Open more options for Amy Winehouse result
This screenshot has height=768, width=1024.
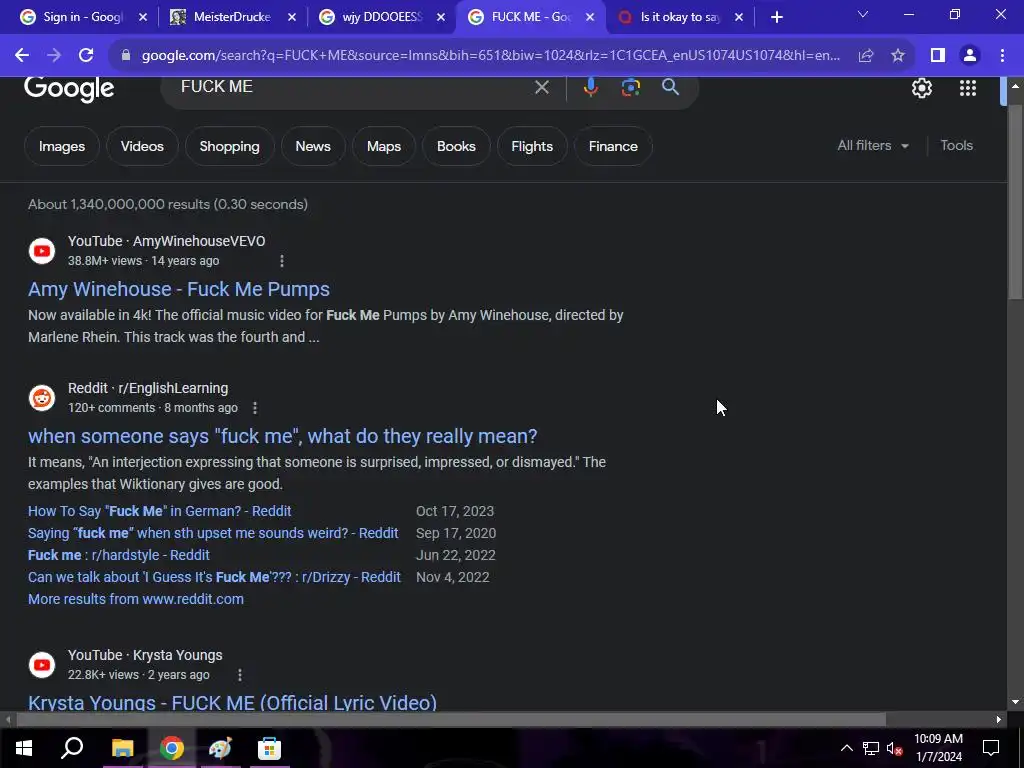coord(281,261)
